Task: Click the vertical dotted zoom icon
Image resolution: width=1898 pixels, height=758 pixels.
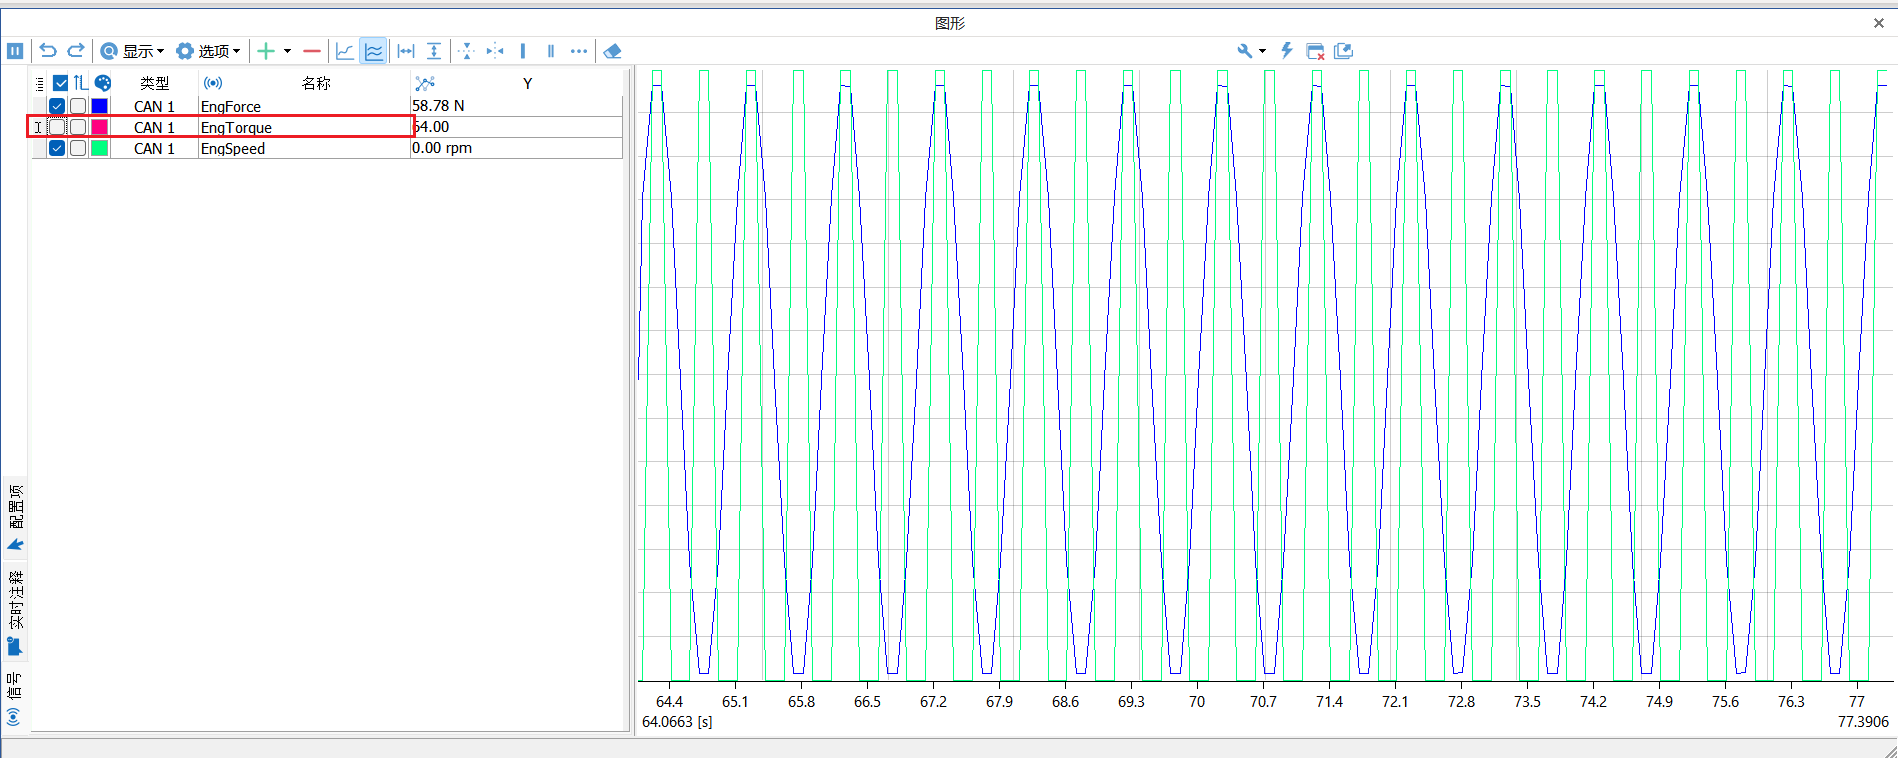Action: click(x=466, y=51)
